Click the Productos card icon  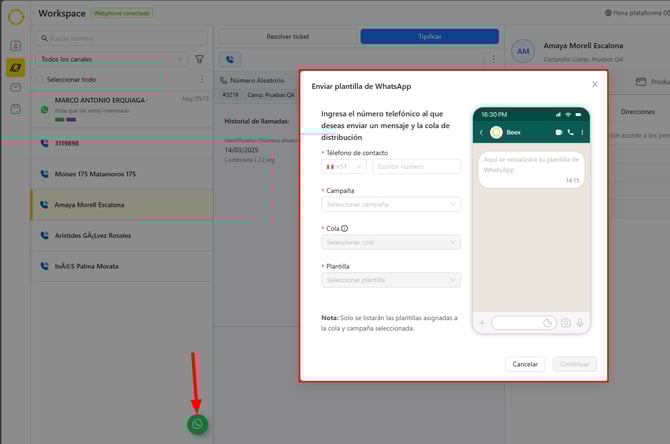[x=641, y=82]
